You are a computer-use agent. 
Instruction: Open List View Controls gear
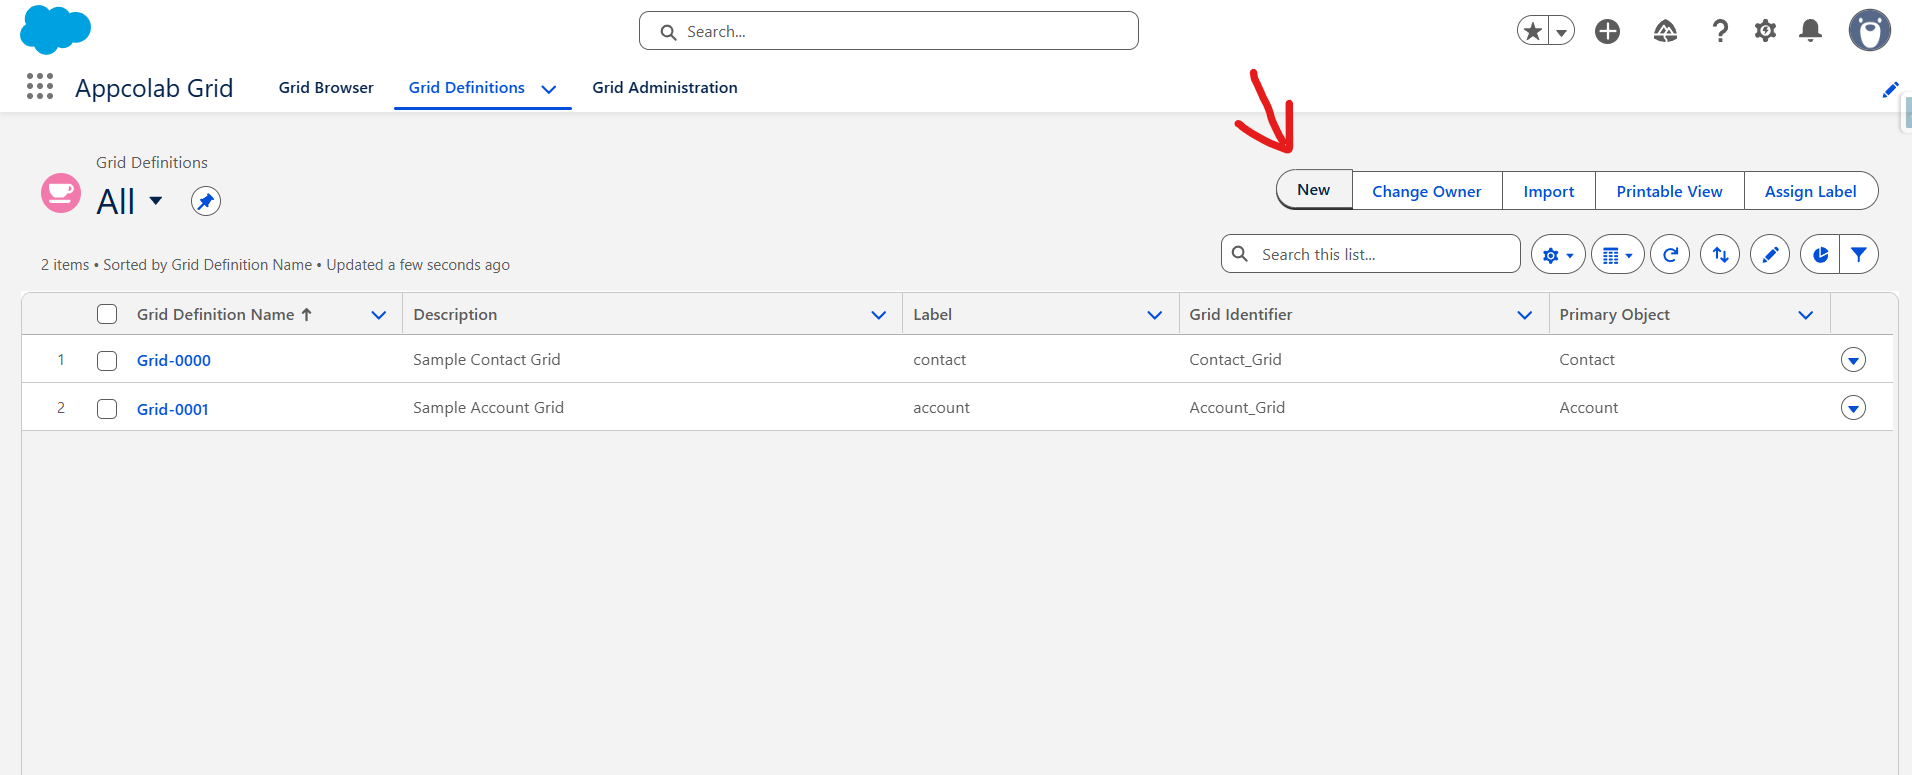(1557, 255)
